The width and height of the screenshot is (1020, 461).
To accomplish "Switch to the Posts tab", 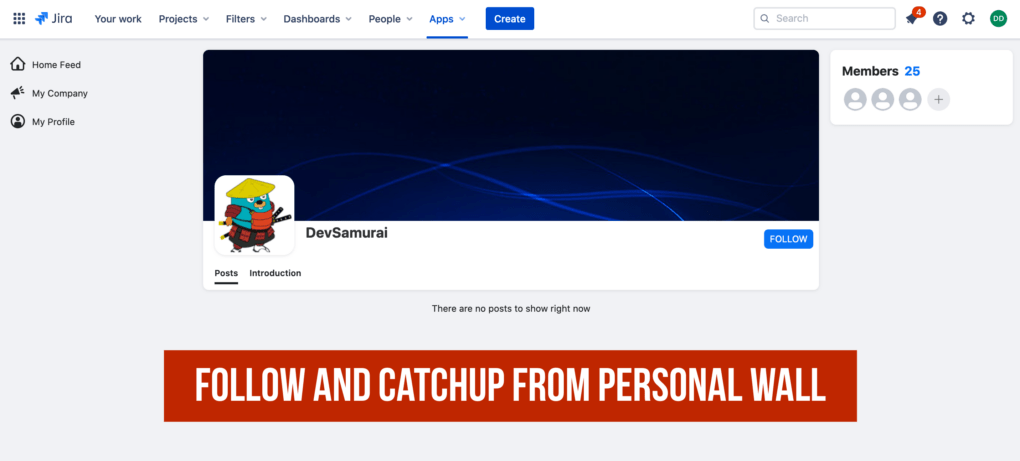I will pos(226,273).
